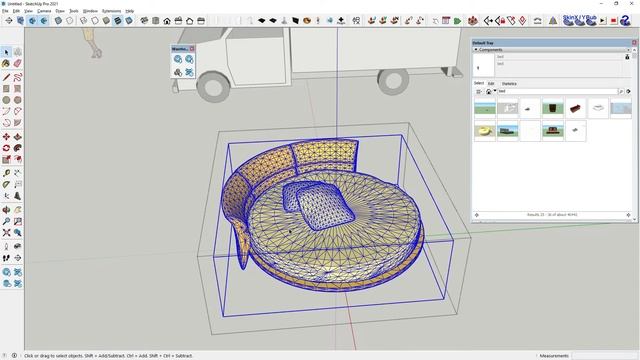
Task: Switch to the Edit tab in Components
Action: 491,83
